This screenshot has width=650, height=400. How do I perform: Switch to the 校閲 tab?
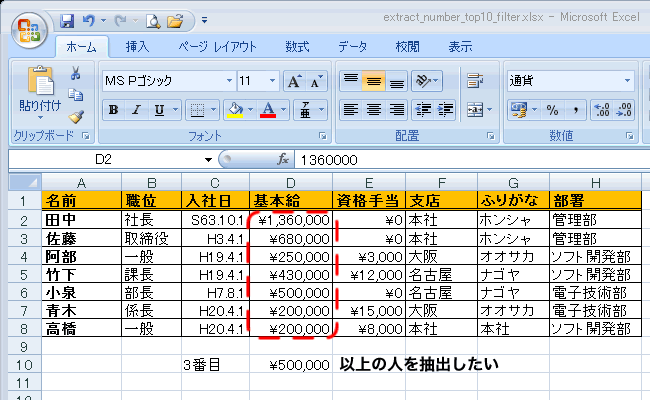click(407, 47)
